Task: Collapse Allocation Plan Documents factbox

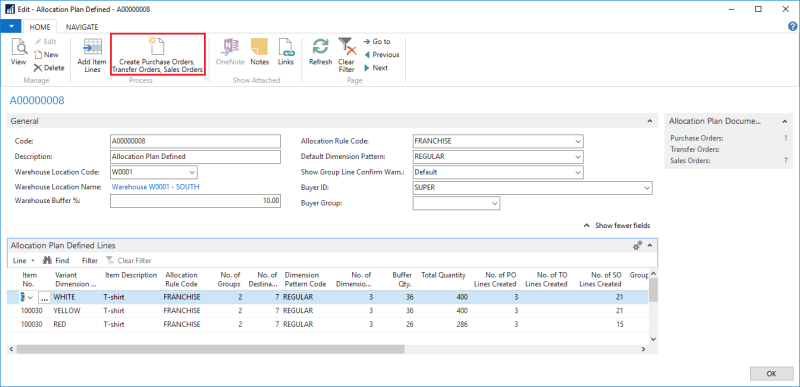Action: tap(784, 121)
